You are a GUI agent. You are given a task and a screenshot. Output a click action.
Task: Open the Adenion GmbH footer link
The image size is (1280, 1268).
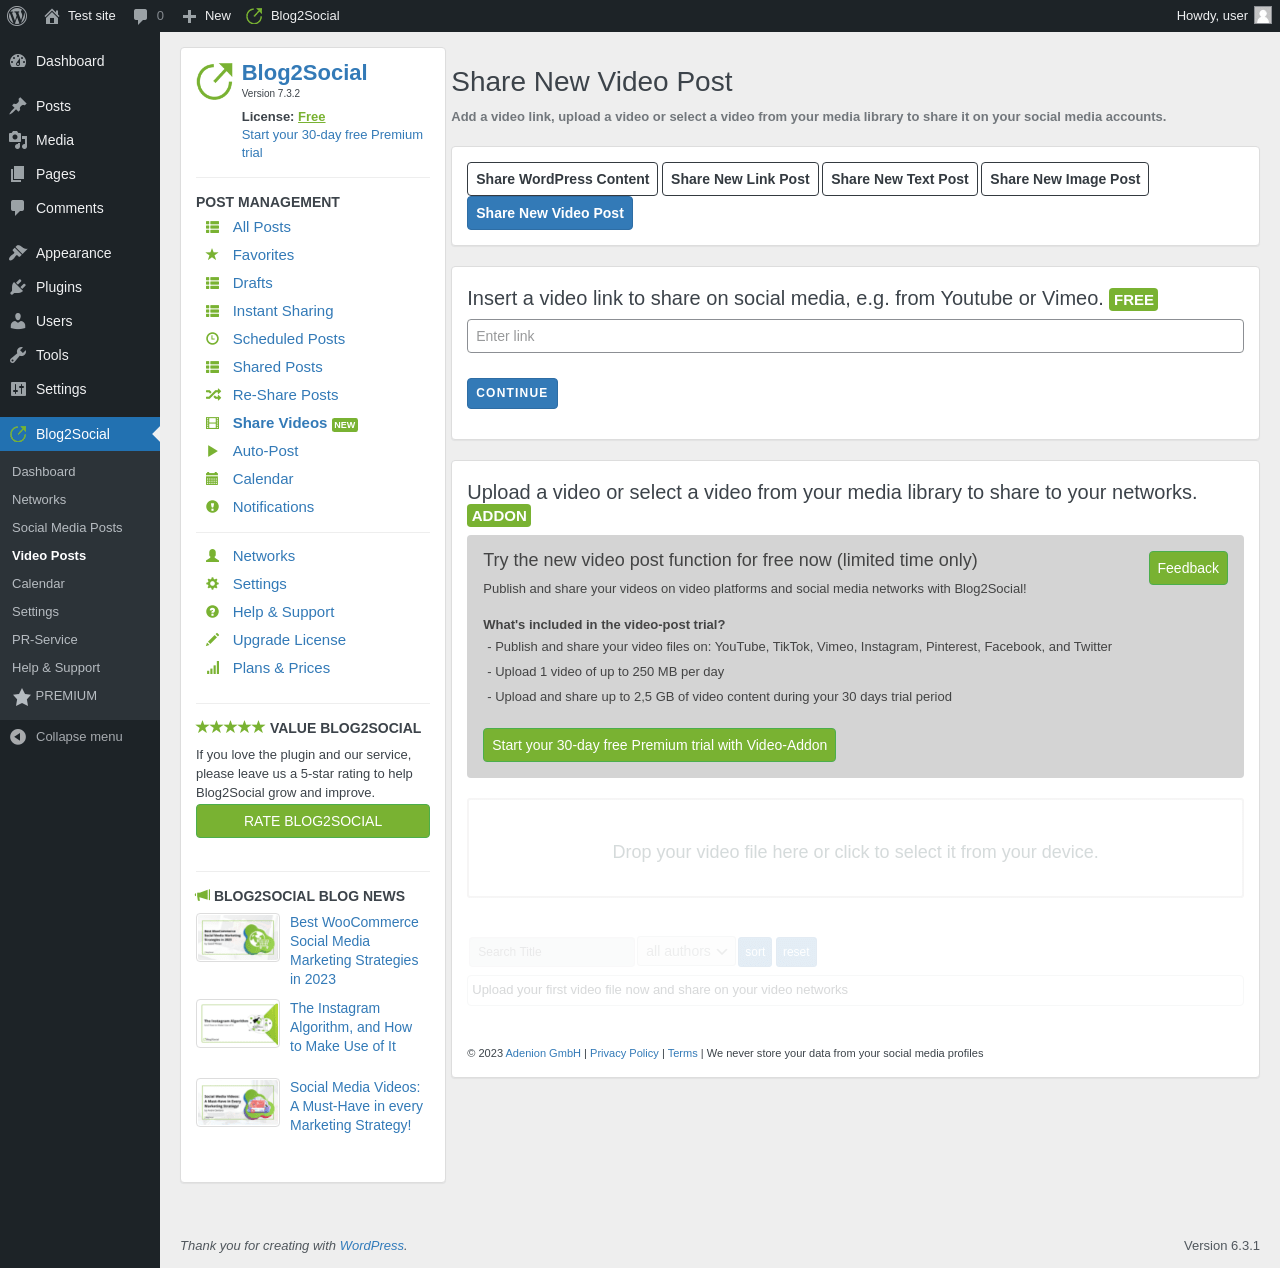543,1053
